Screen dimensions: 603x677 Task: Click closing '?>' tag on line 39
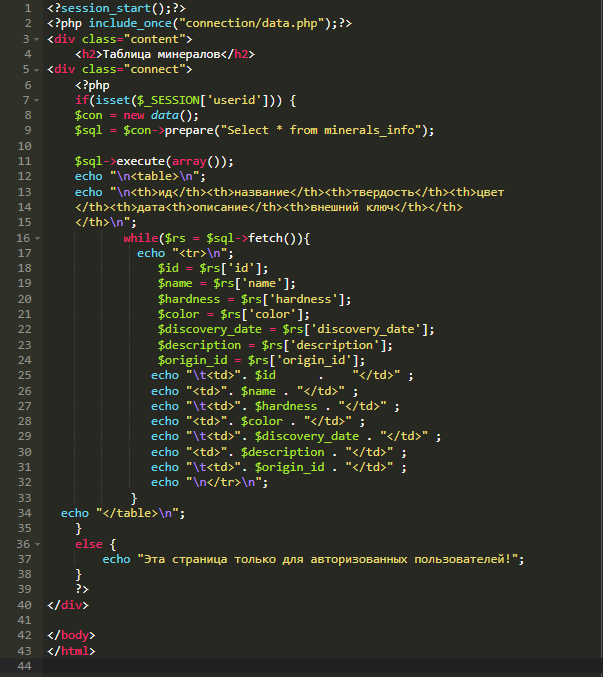click(82, 589)
